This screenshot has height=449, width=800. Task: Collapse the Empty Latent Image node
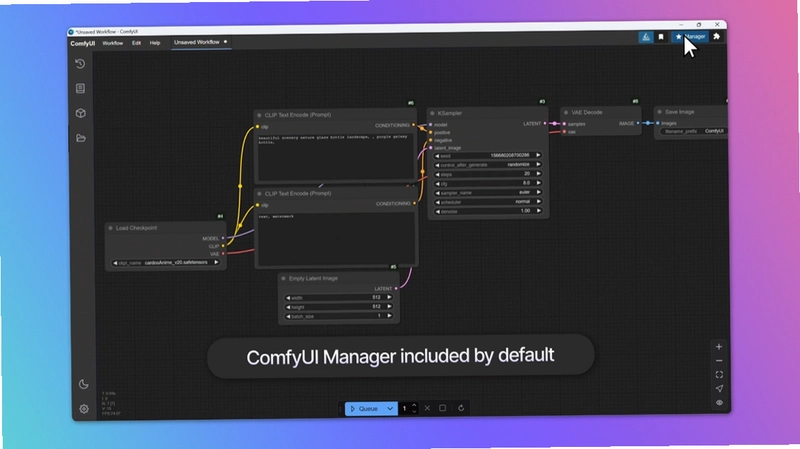point(284,279)
